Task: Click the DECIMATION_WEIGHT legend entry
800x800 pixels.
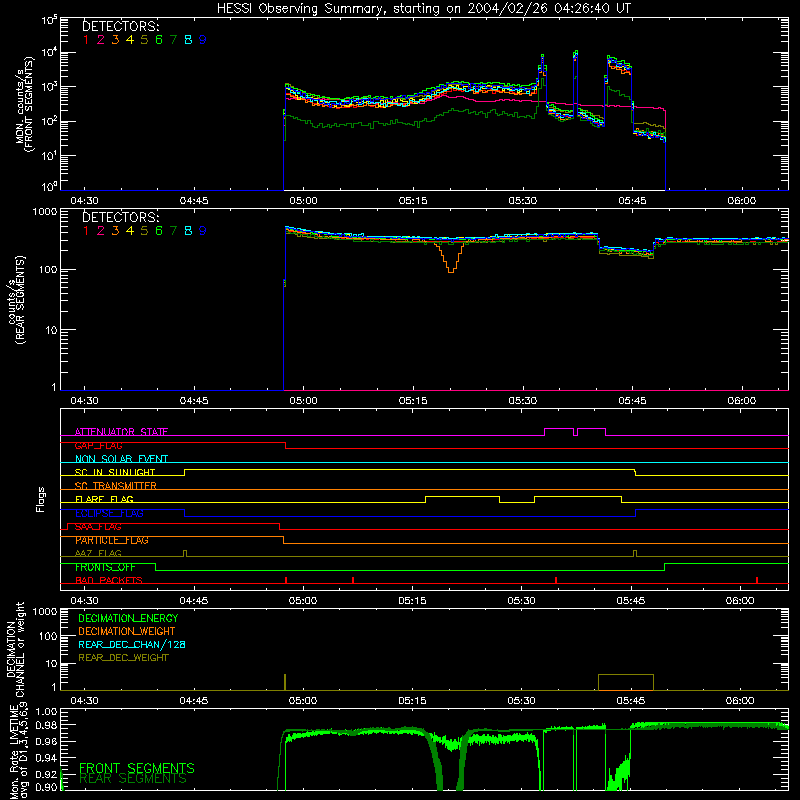Action: 127,631
